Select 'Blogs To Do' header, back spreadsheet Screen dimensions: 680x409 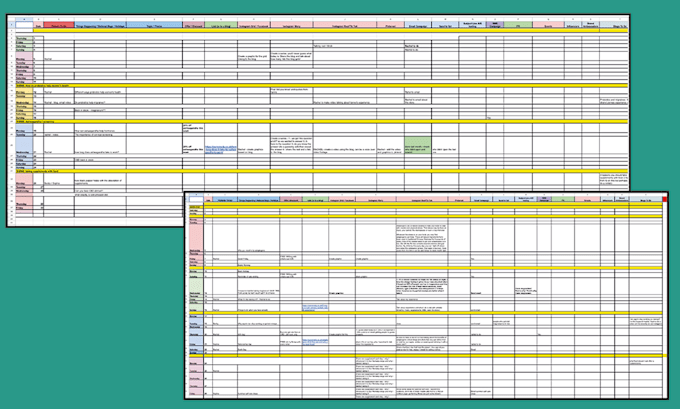tap(614, 25)
